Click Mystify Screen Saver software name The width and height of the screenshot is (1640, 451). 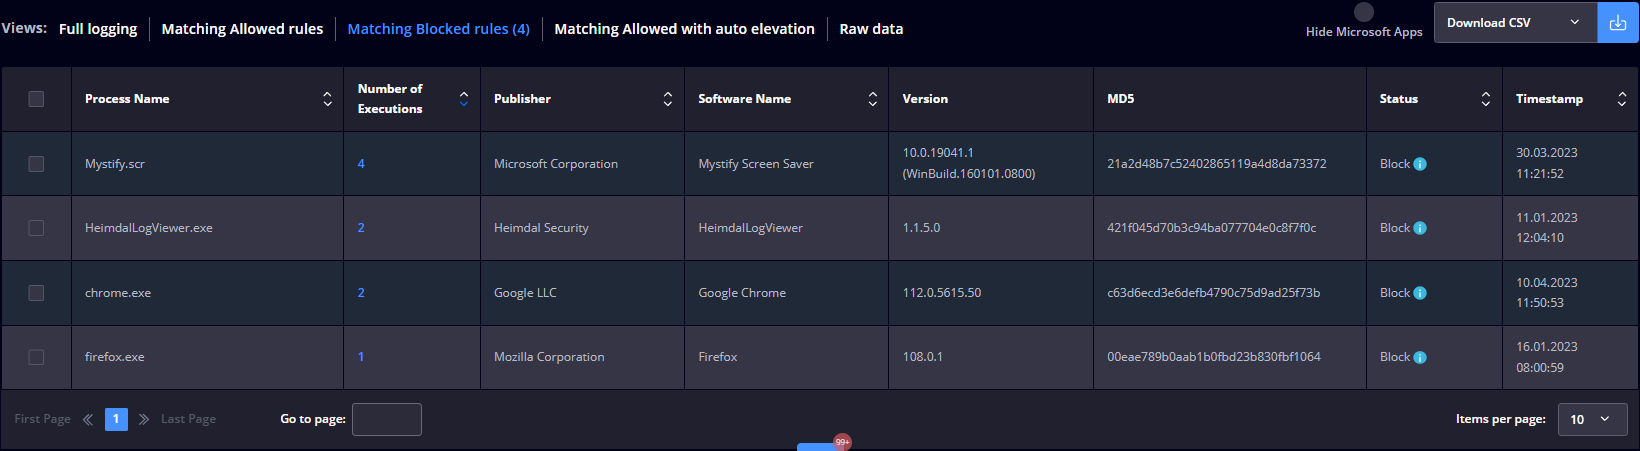756,164
